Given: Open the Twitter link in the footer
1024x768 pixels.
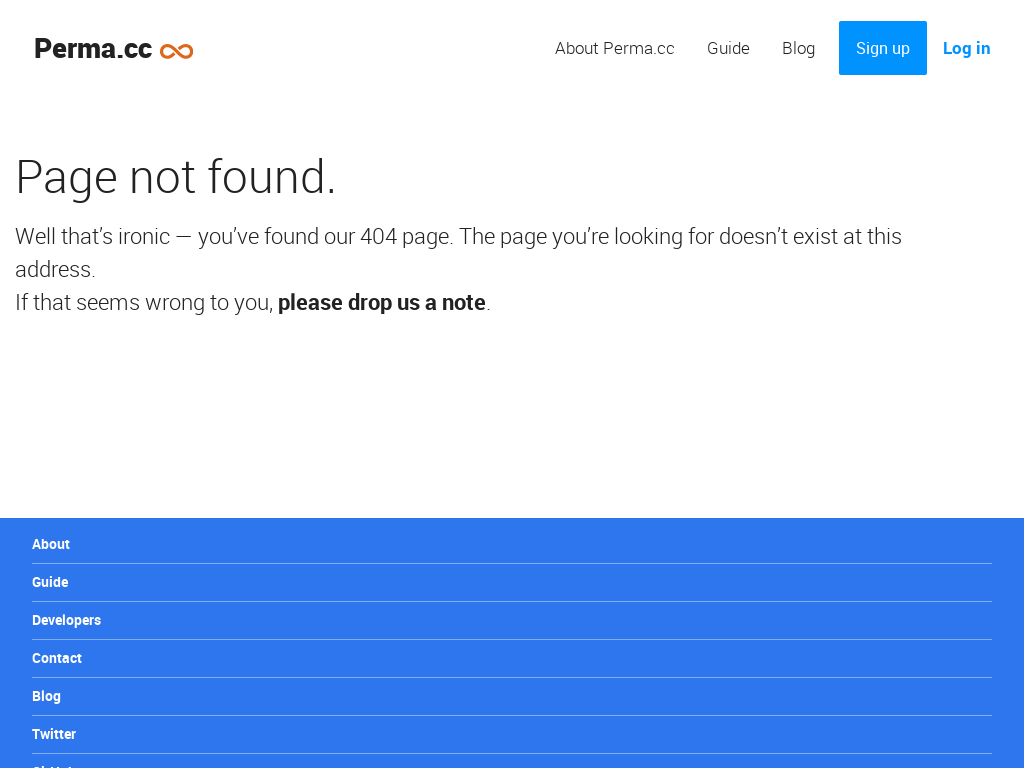Looking at the screenshot, I should (54, 733).
